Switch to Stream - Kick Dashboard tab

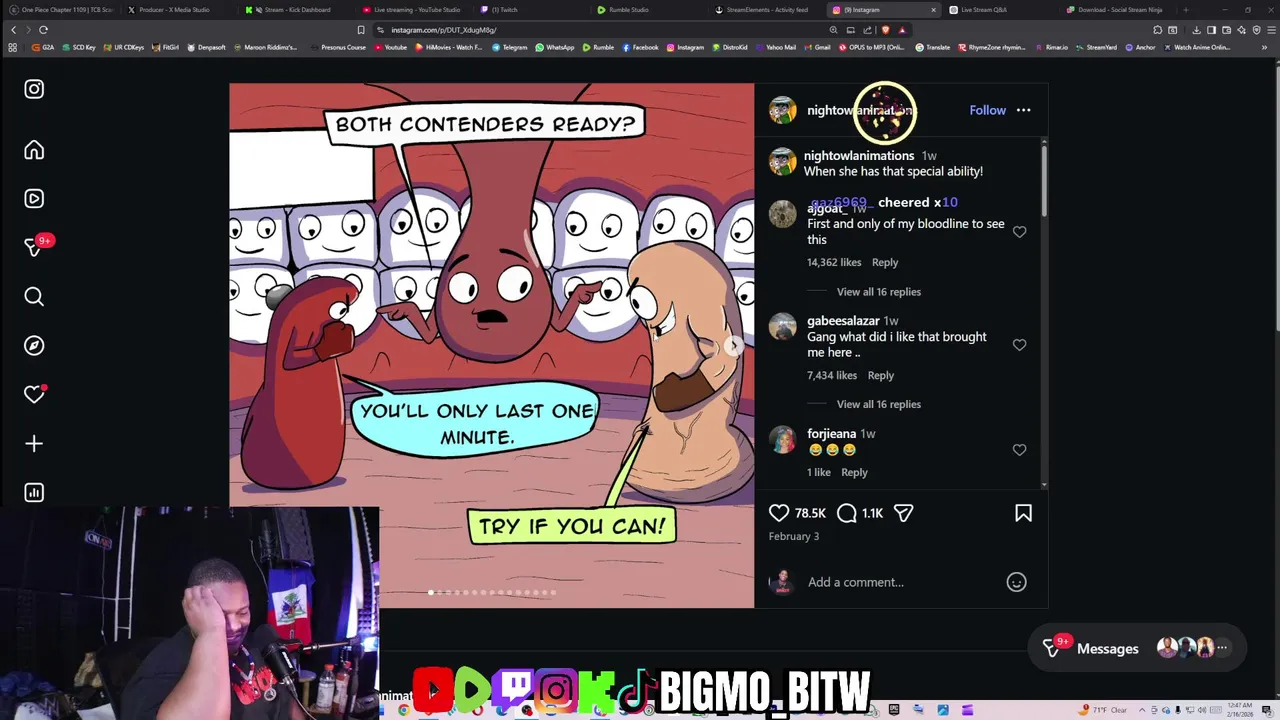295,10
